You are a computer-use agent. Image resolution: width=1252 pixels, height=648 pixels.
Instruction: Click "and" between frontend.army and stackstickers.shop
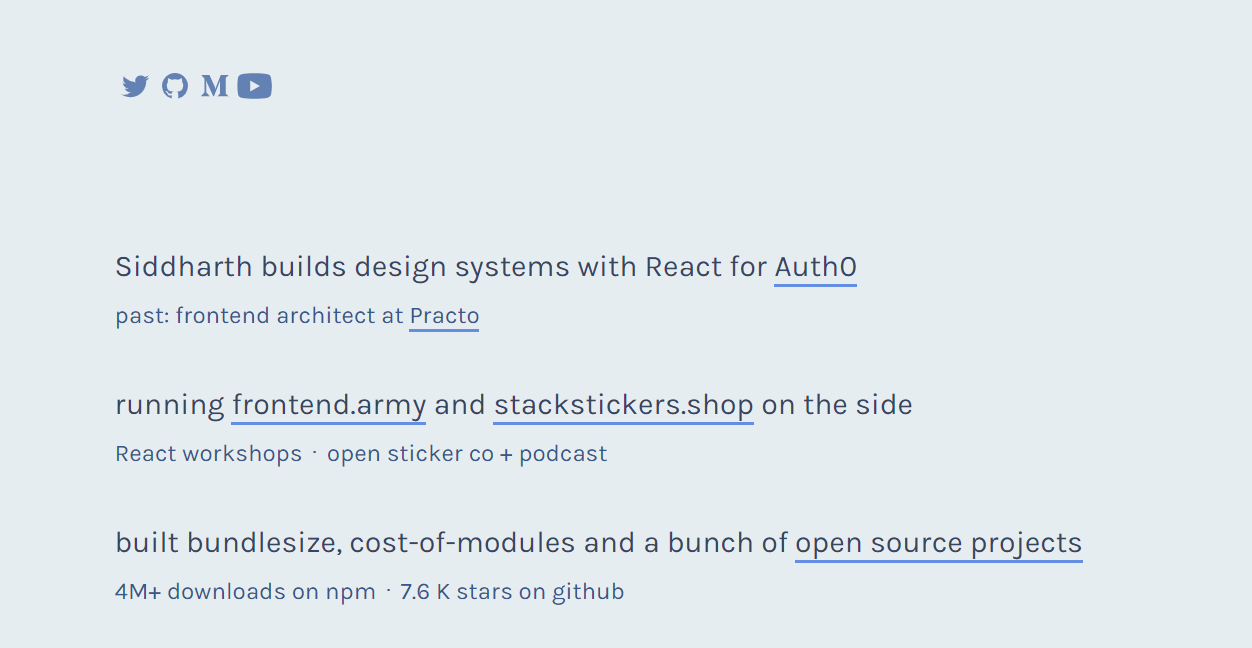(x=459, y=405)
